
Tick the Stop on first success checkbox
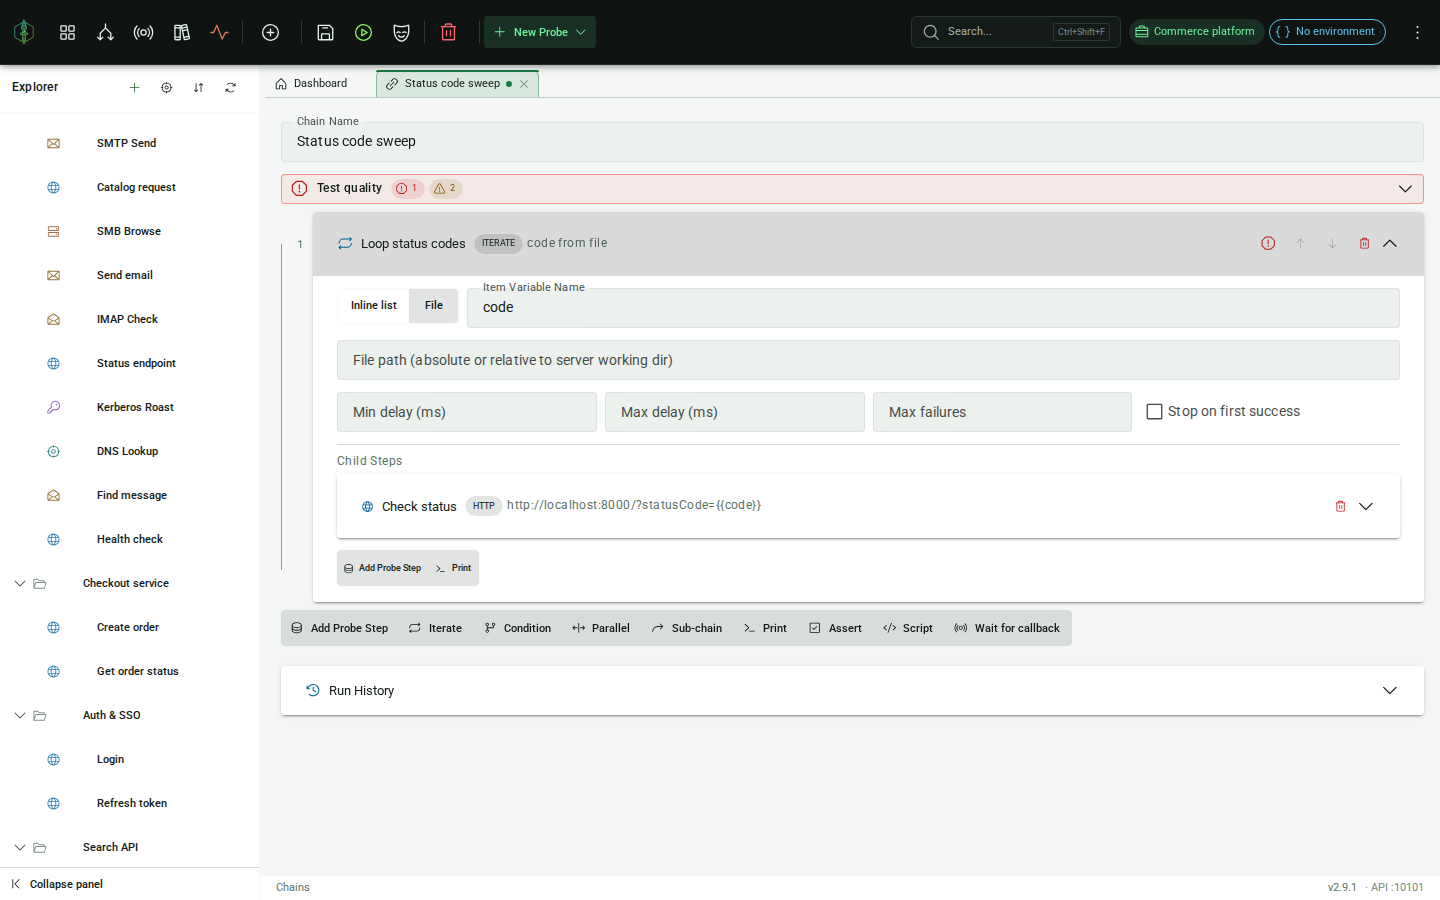coord(1154,411)
